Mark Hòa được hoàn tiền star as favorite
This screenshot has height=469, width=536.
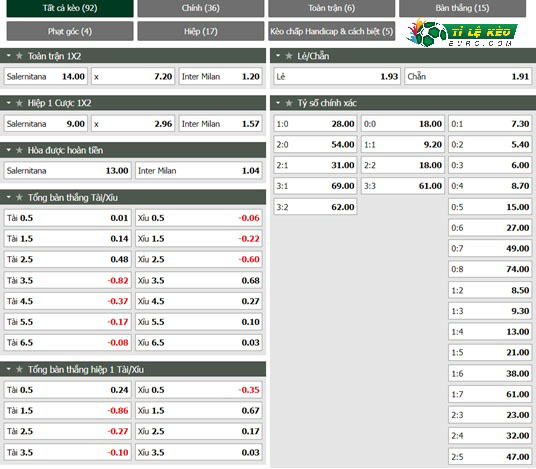point(19,150)
